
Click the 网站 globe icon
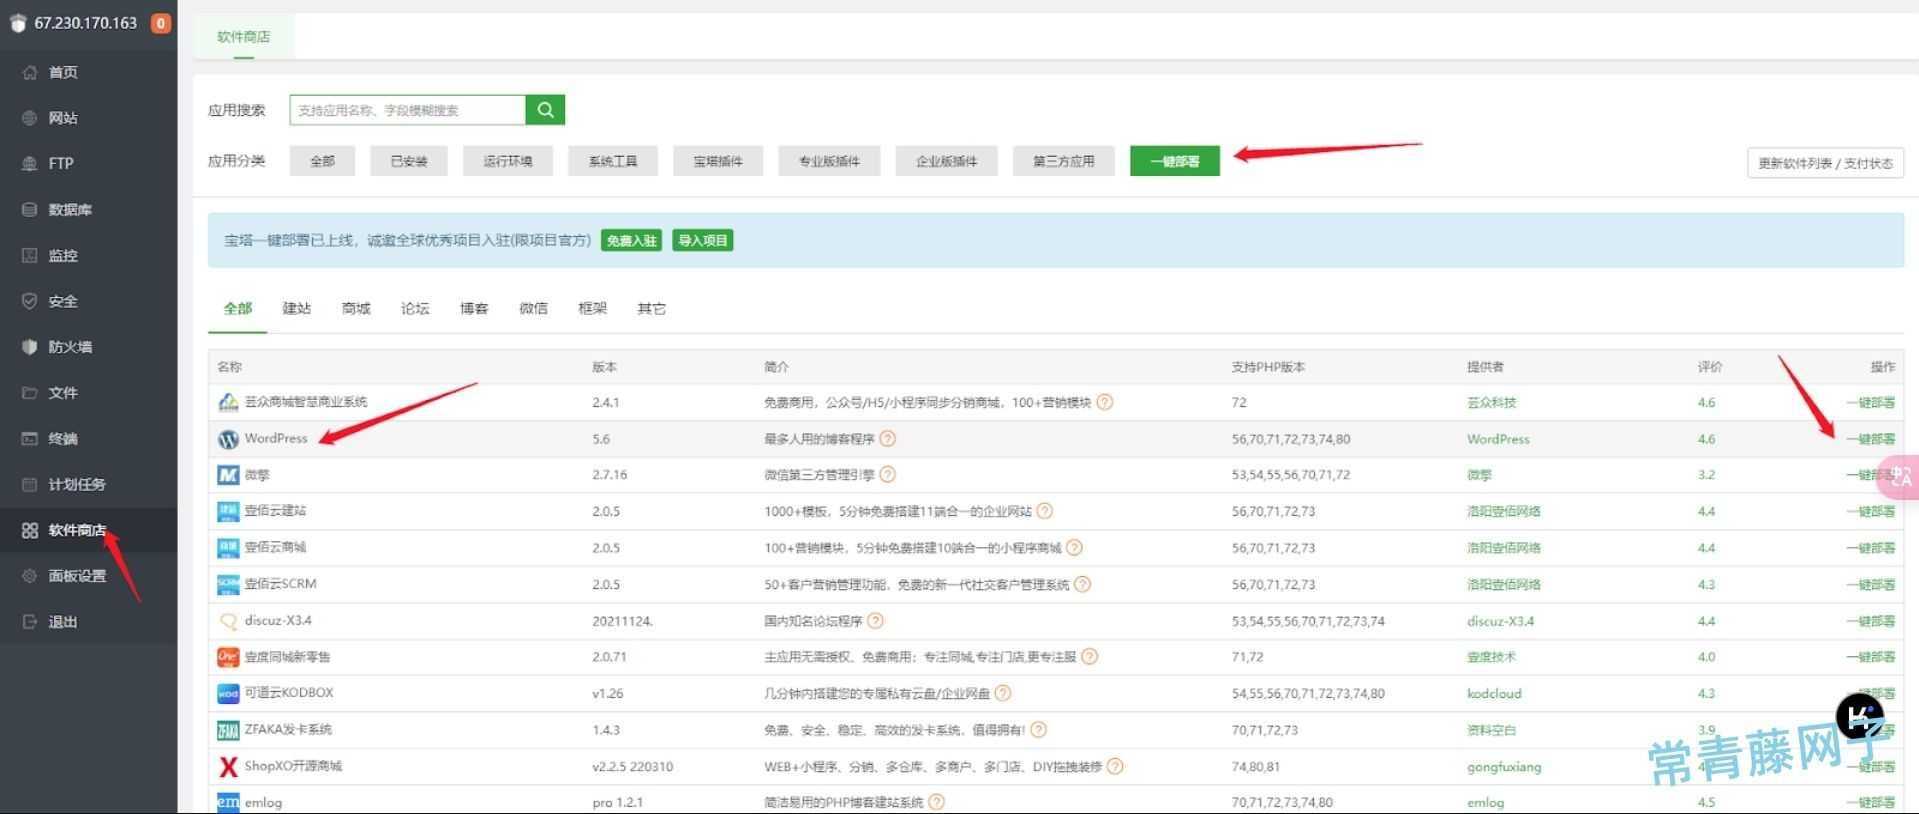pos(30,118)
